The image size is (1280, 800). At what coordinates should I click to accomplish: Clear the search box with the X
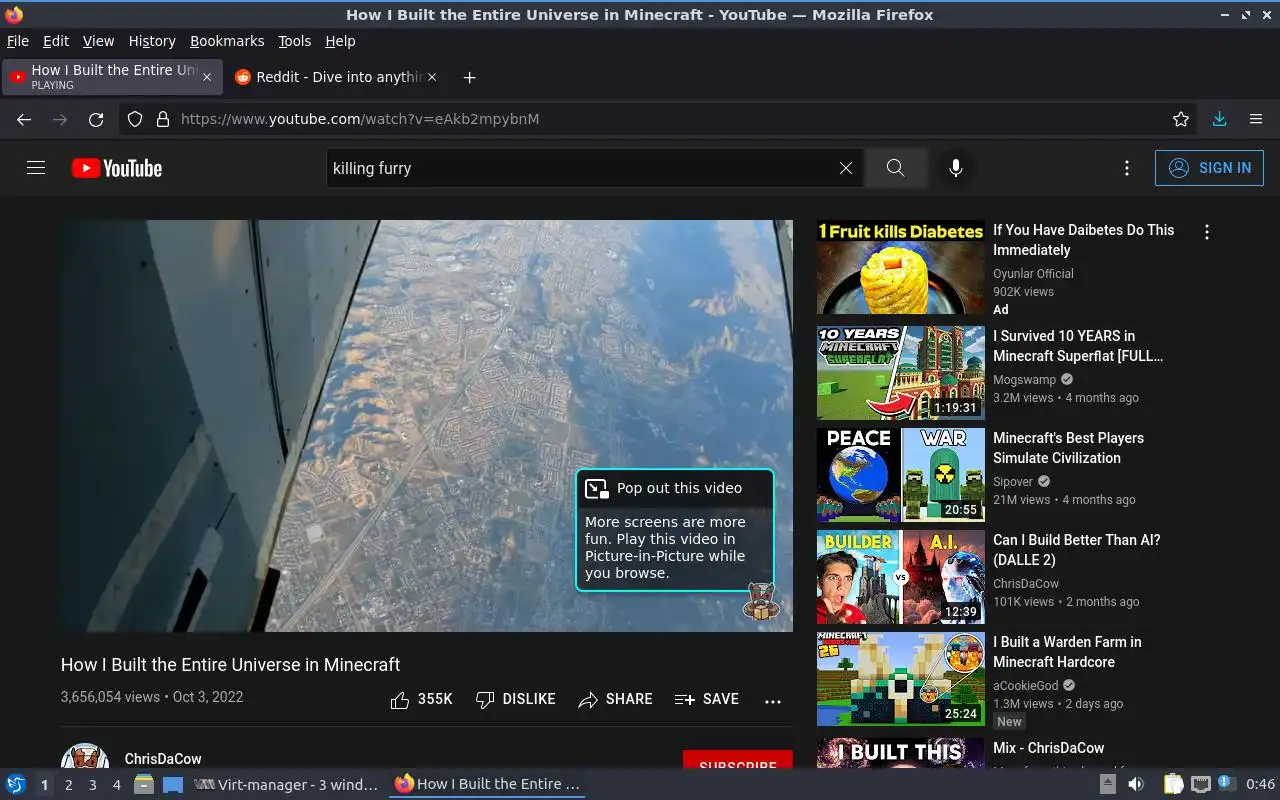tap(846, 168)
